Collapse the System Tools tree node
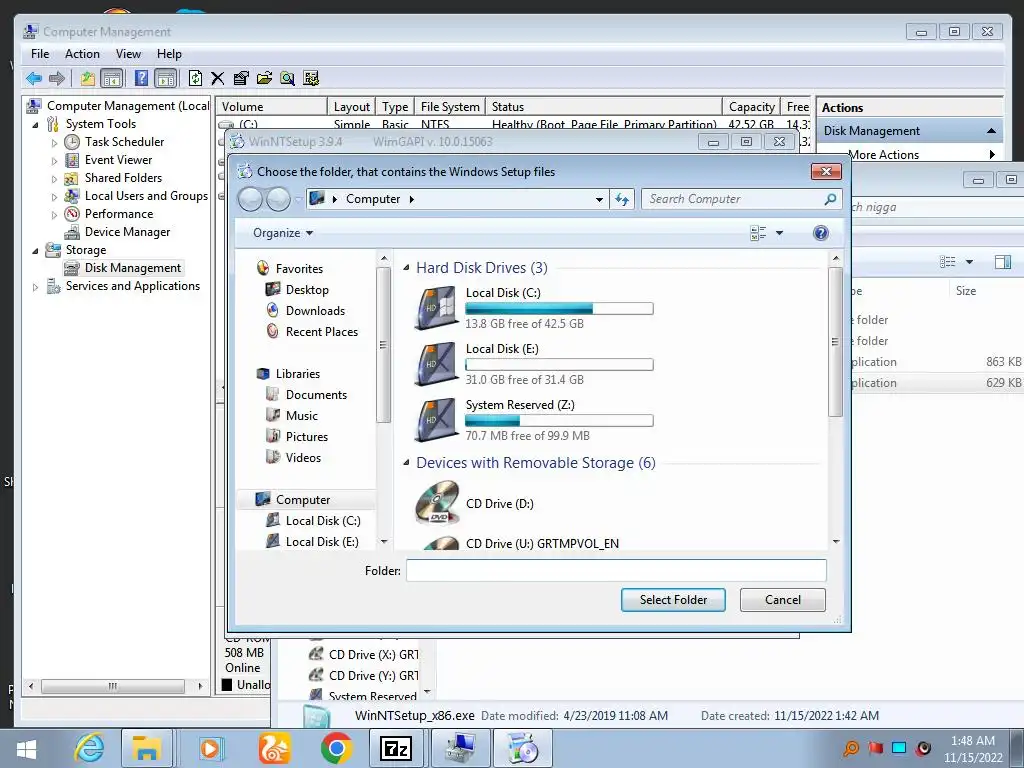The height and width of the screenshot is (768, 1024). (x=35, y=124)
